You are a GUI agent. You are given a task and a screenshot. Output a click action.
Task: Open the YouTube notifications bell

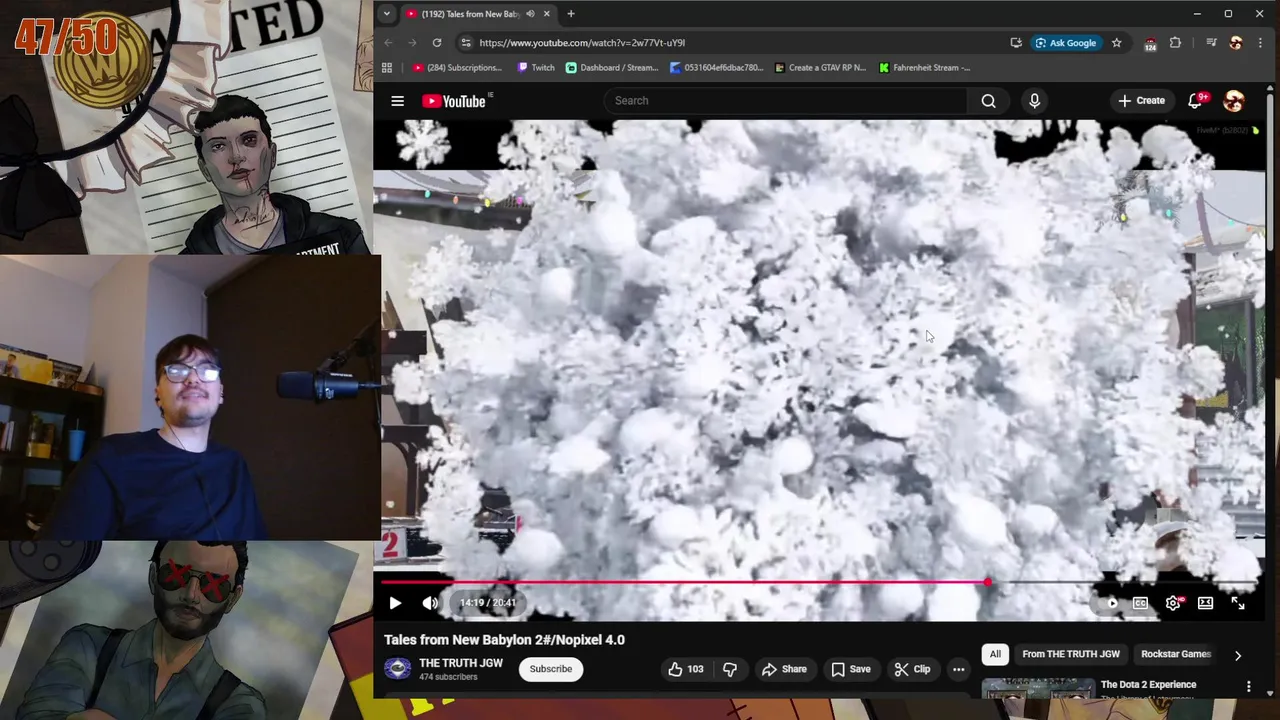pos(1195,100)
